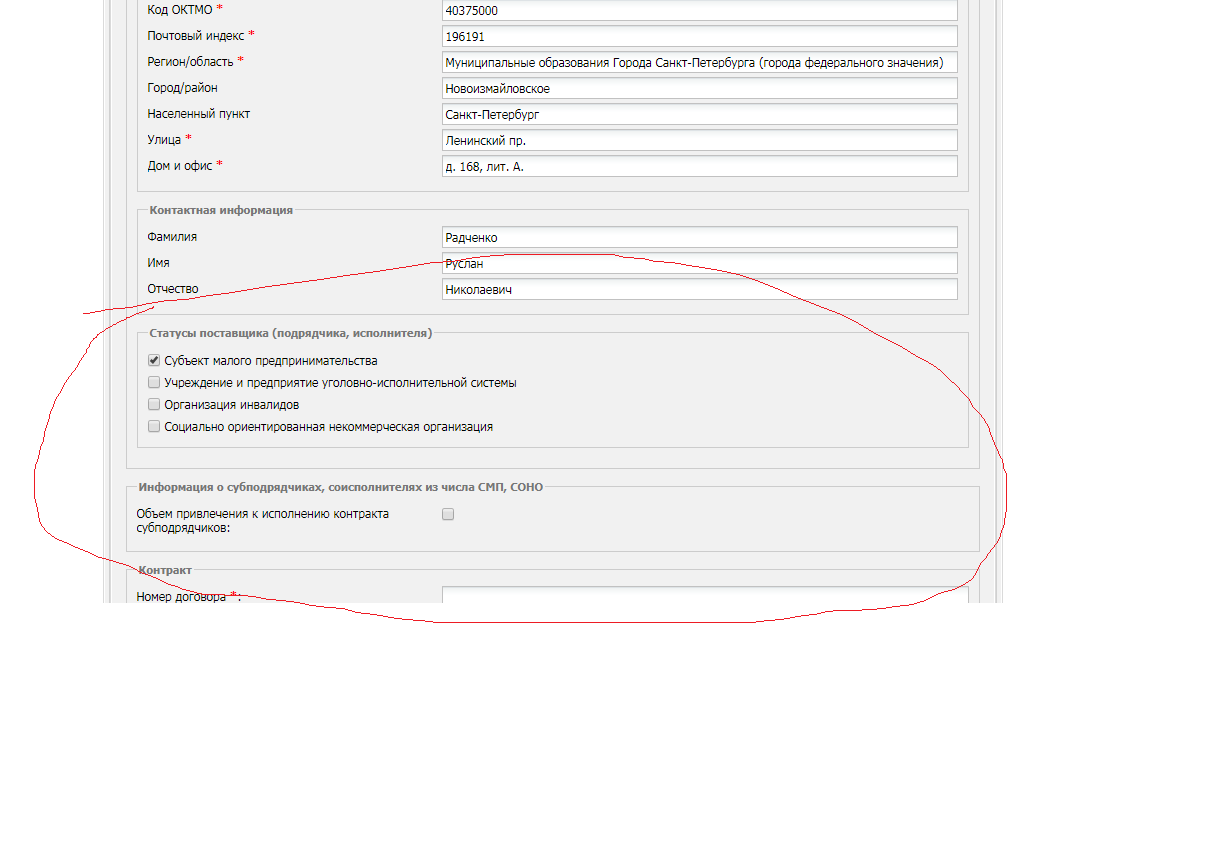Click Объем привлечения к исполнению контракта label
1216x852 pixels.
pos(263,521)
